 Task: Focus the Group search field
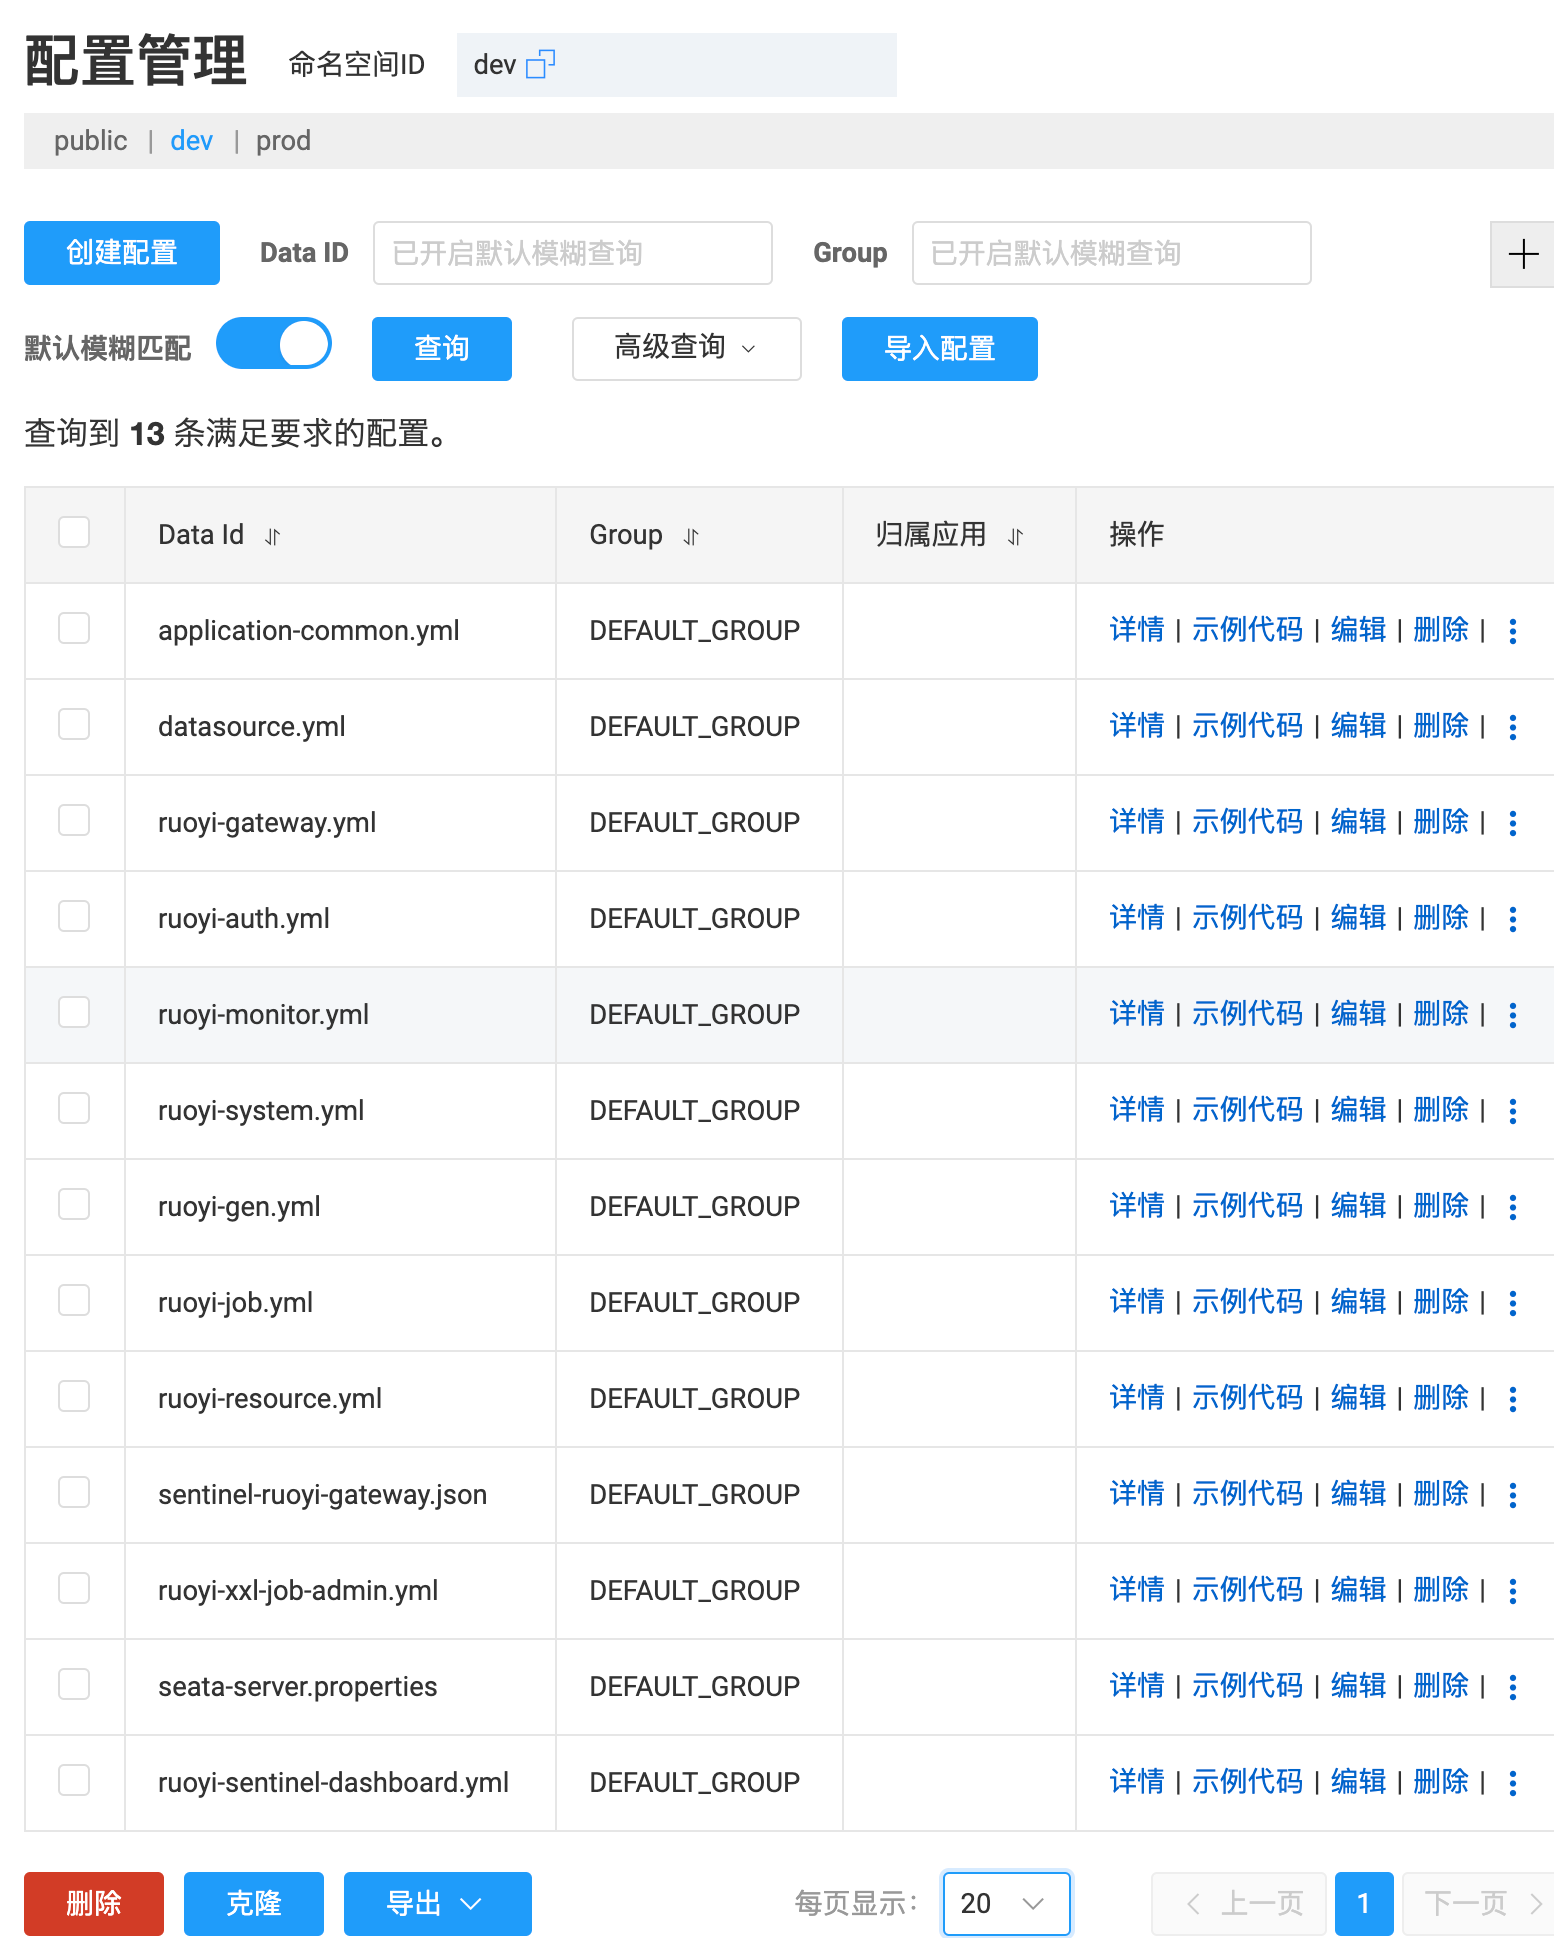click(x=1111, y=253)
